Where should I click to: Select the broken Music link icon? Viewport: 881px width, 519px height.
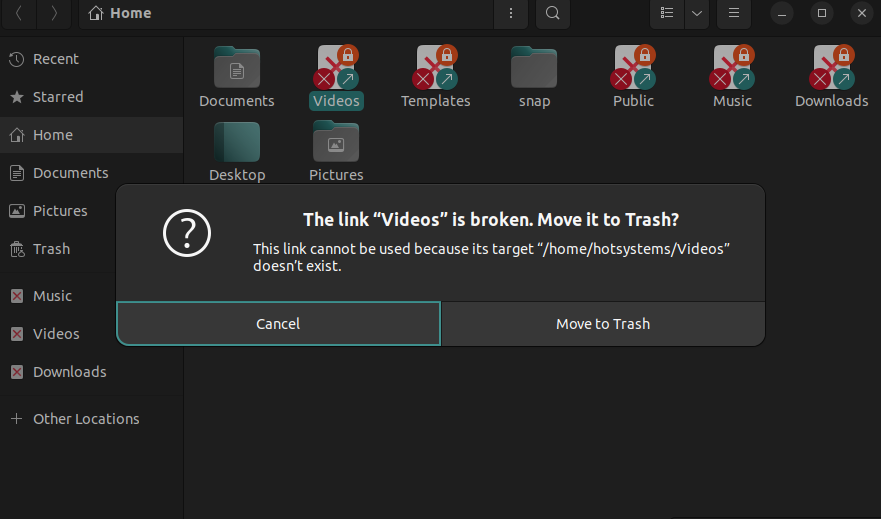732,67
